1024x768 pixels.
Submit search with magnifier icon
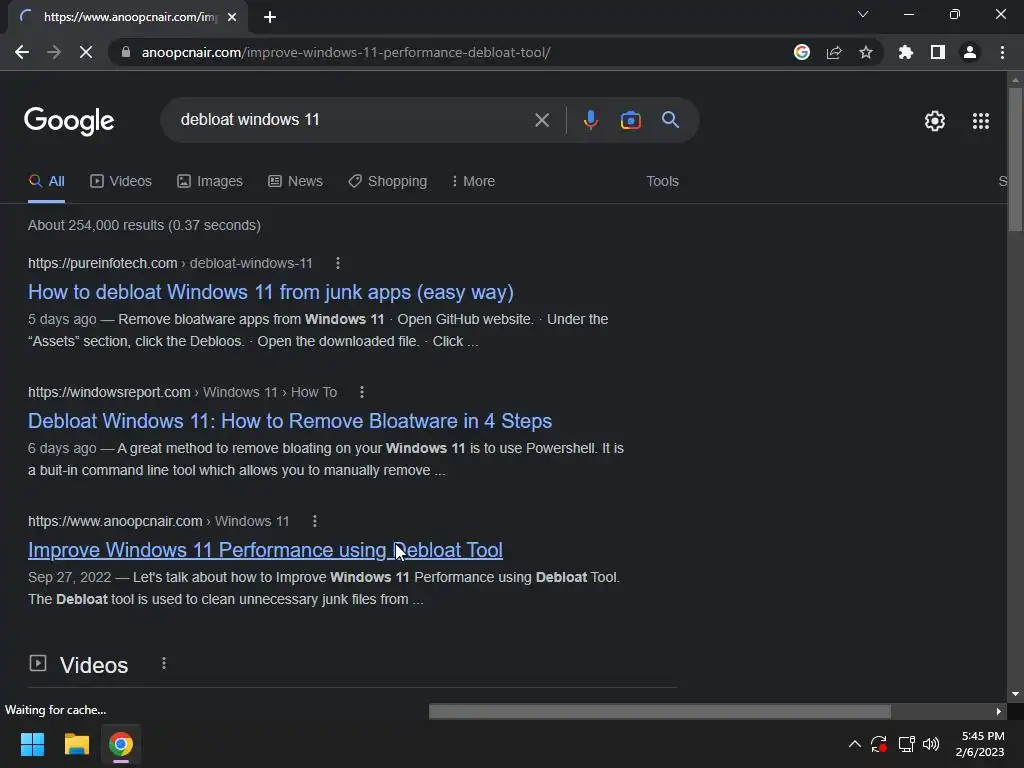[x=670, y=120]
